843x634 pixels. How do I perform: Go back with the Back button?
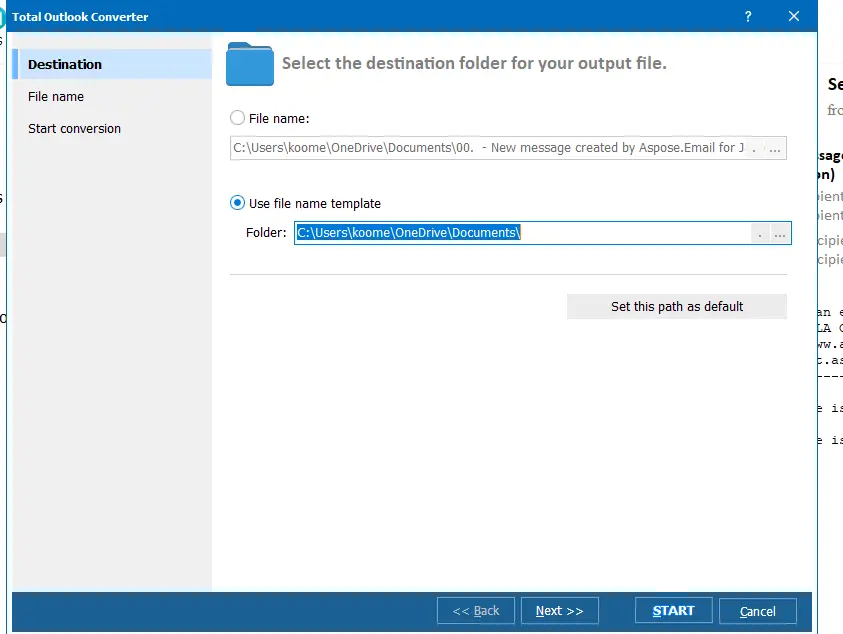[x=476, y=611]
